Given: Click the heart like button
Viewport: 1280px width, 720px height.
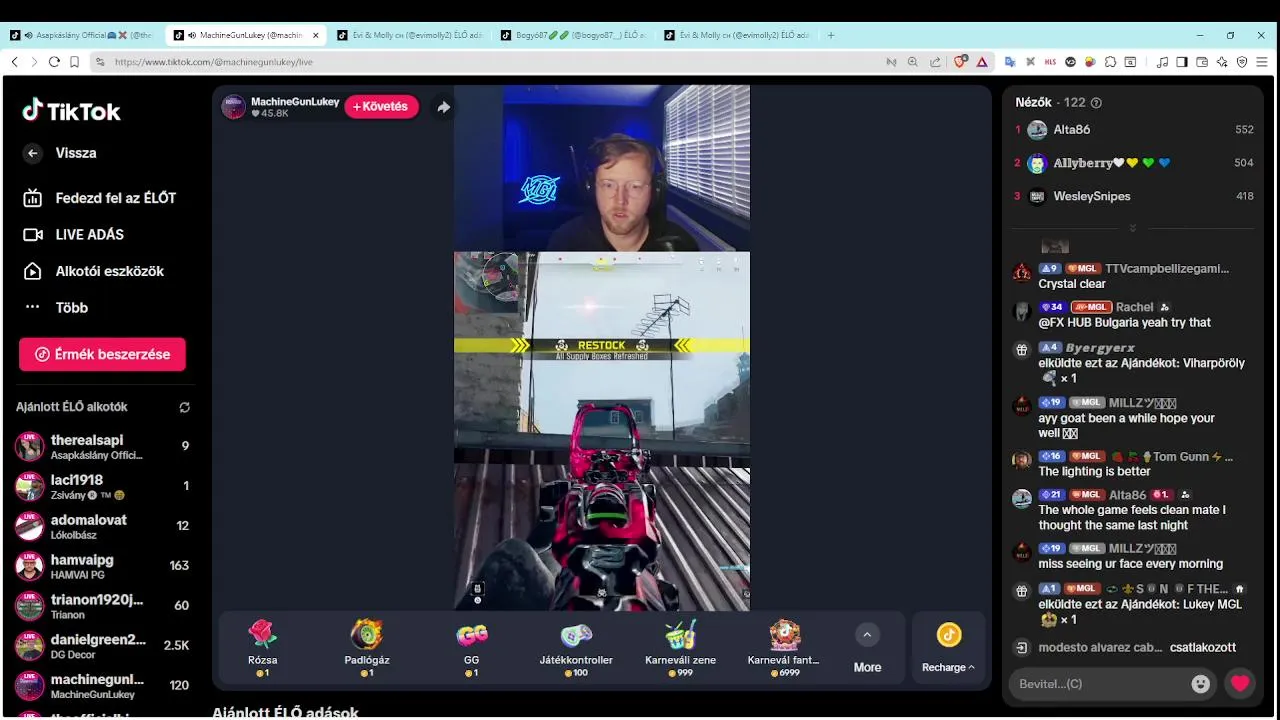Looking at the screenshot, I should coord(1240,684).
